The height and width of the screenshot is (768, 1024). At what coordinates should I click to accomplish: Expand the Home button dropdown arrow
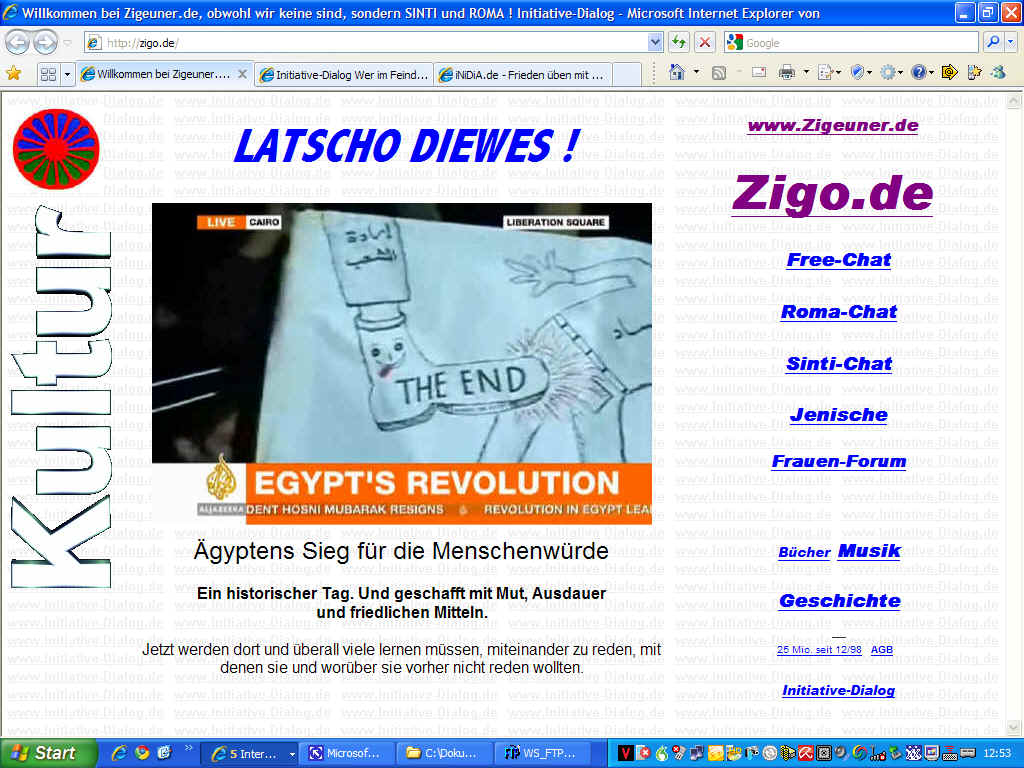click(x=696, y=72)
